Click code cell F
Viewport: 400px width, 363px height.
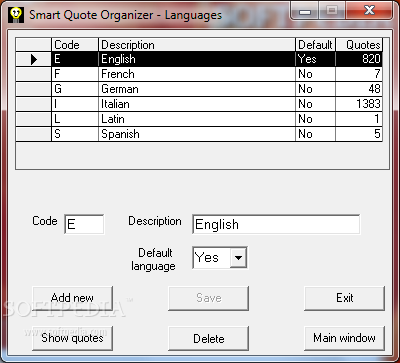[75, 74]
